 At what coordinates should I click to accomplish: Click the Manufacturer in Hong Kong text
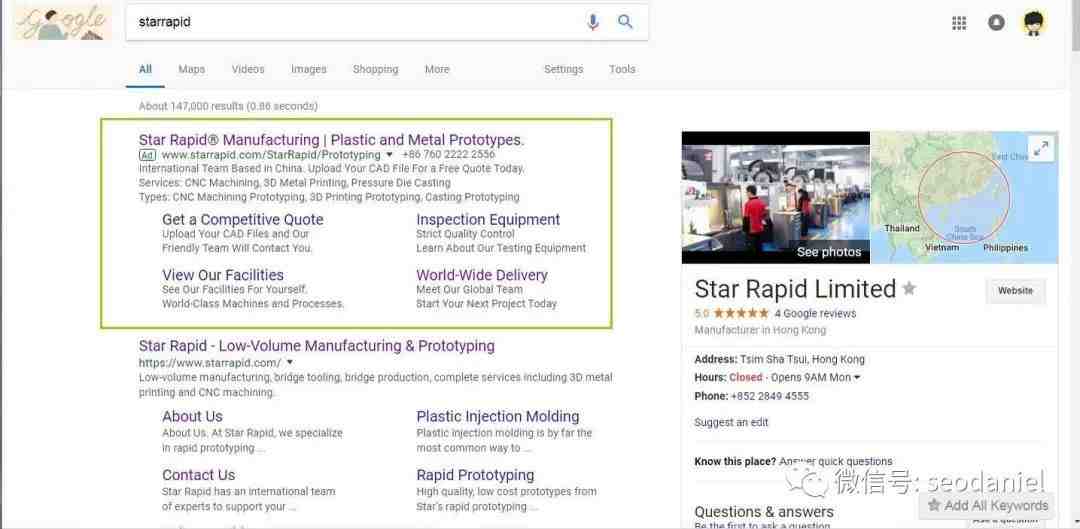click(x=760, y=330)
